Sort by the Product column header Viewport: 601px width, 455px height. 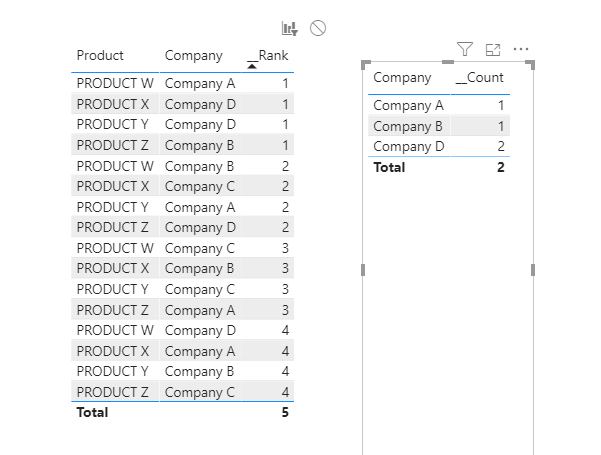[x=100, y=56]
